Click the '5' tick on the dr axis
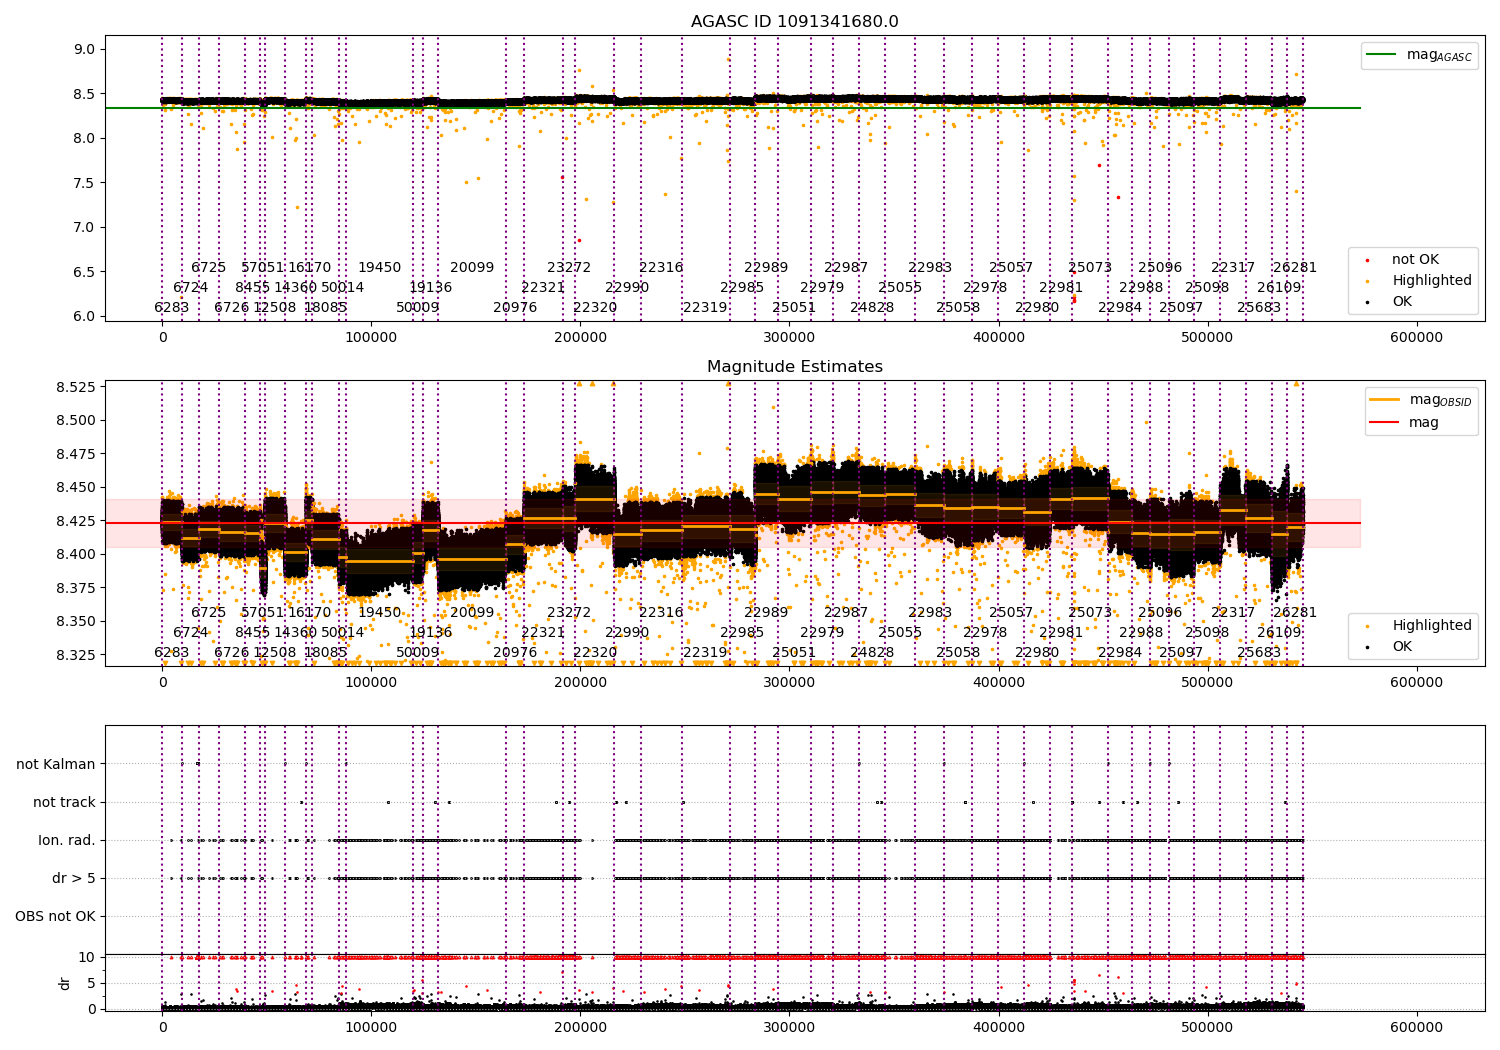Image resolution: width=1500 pixels, height=1050 pixels. click(x=91, y=983)
